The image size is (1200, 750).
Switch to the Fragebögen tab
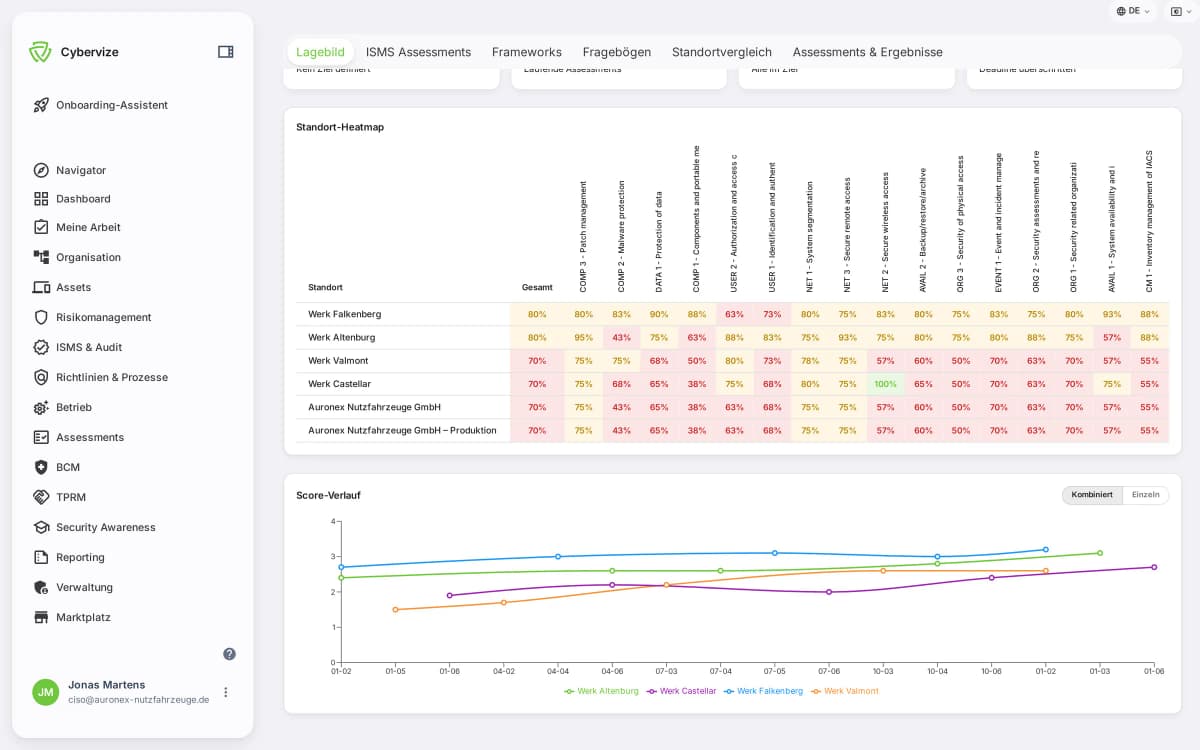click(x=617, y=52)
